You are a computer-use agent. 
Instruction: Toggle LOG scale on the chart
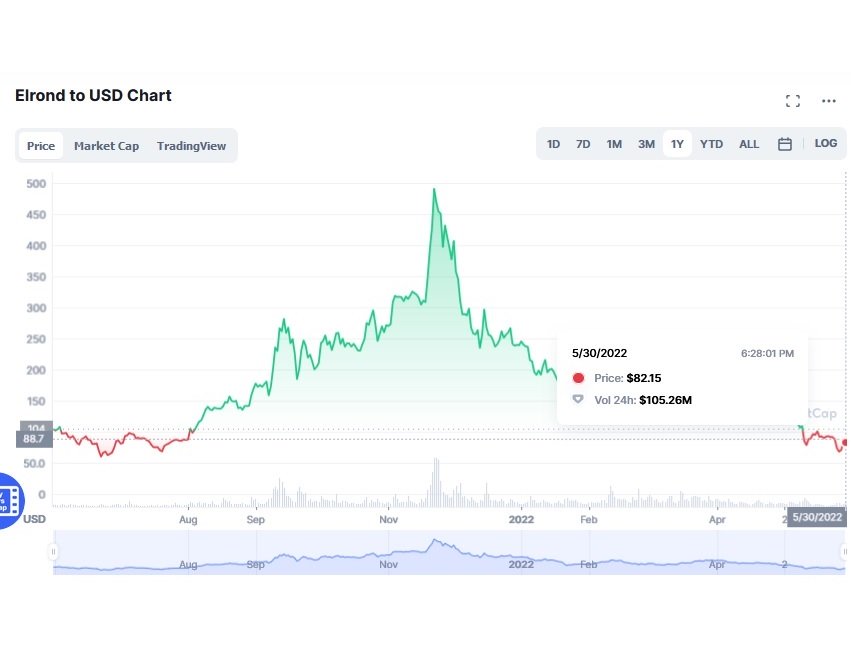(826, 144)
